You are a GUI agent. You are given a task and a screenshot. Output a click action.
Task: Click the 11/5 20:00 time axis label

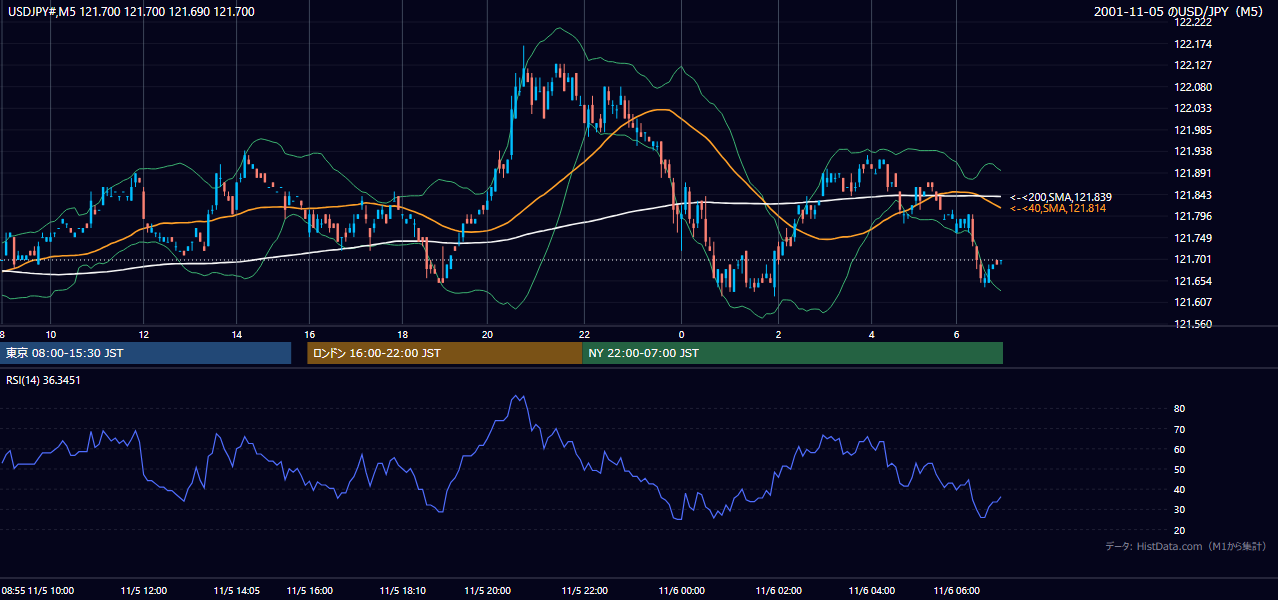(x=488, y=590)
